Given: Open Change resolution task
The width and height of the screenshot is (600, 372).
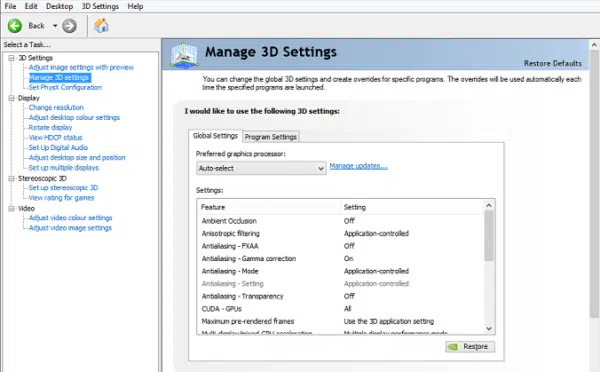Looking at the screenshot, I should point(56,108).
